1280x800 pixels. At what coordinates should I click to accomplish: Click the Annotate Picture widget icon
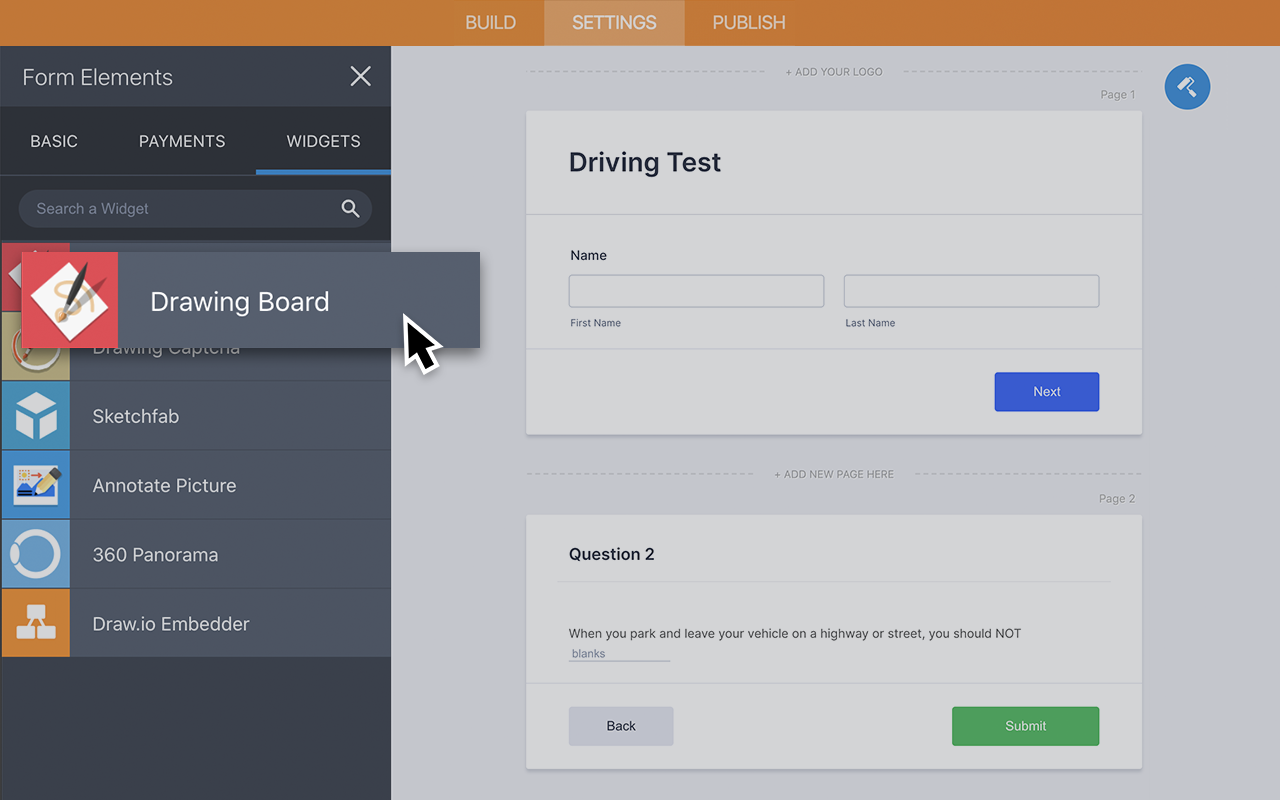pos(36,485)
